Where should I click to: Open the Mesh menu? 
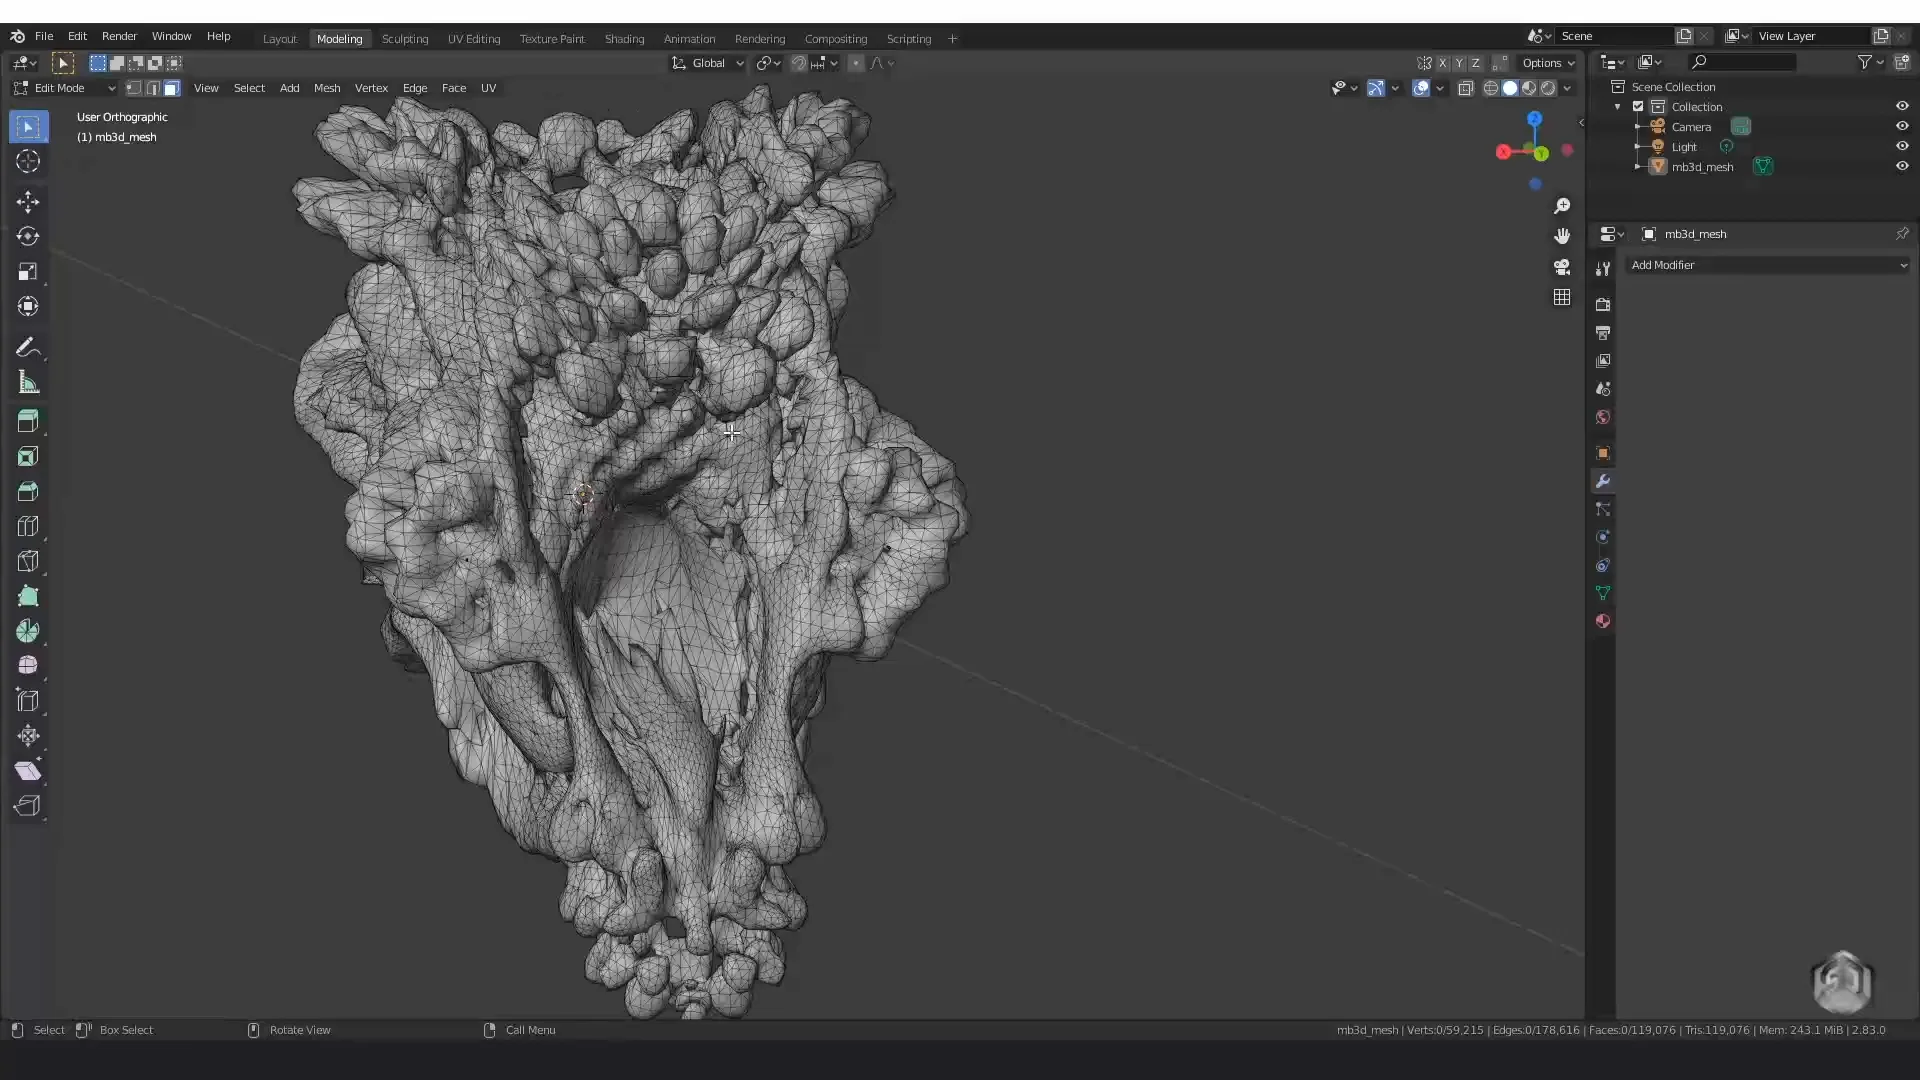coord(327,88)
